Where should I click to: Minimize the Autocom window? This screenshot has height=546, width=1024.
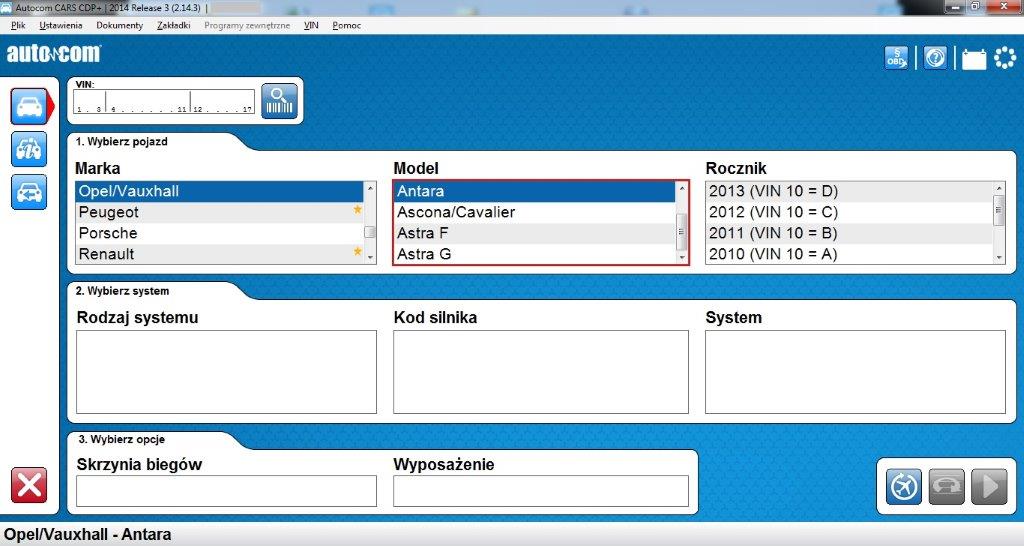pyautogui.click(x=955, y=7)
